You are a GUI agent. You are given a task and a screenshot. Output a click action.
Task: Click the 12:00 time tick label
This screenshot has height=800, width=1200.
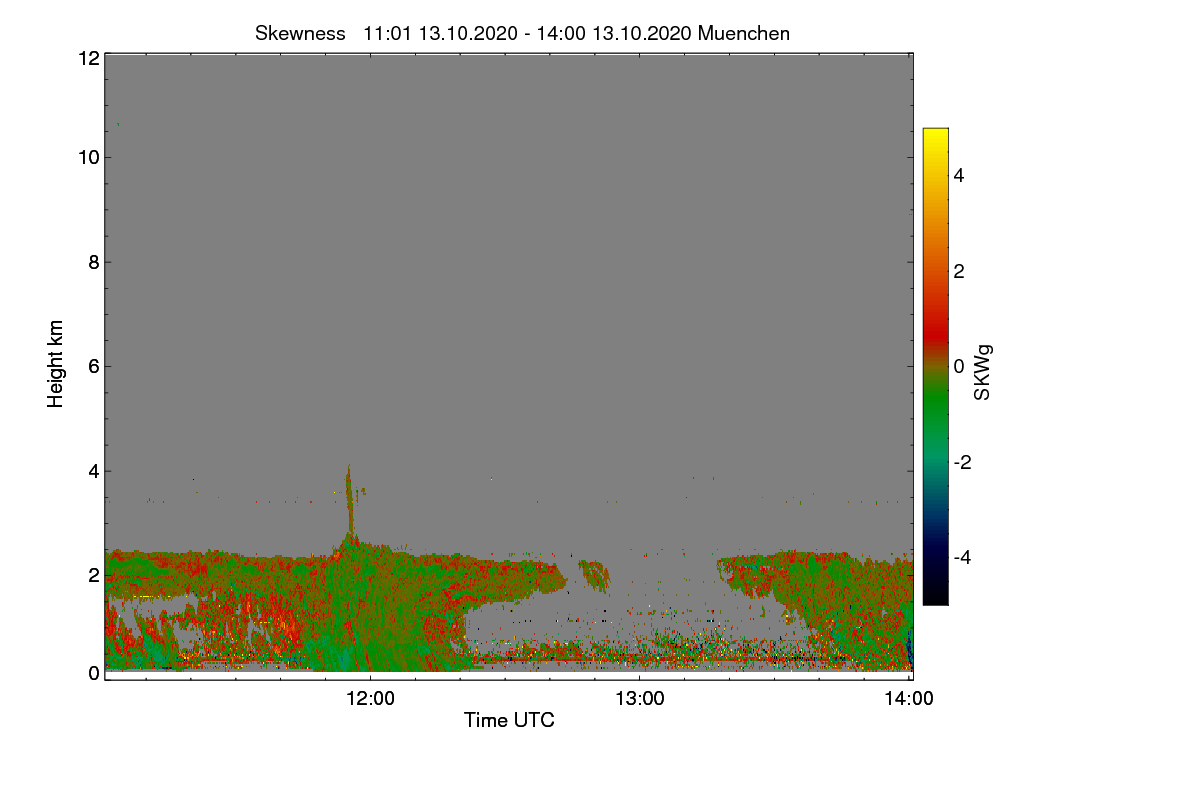[370, 698]
